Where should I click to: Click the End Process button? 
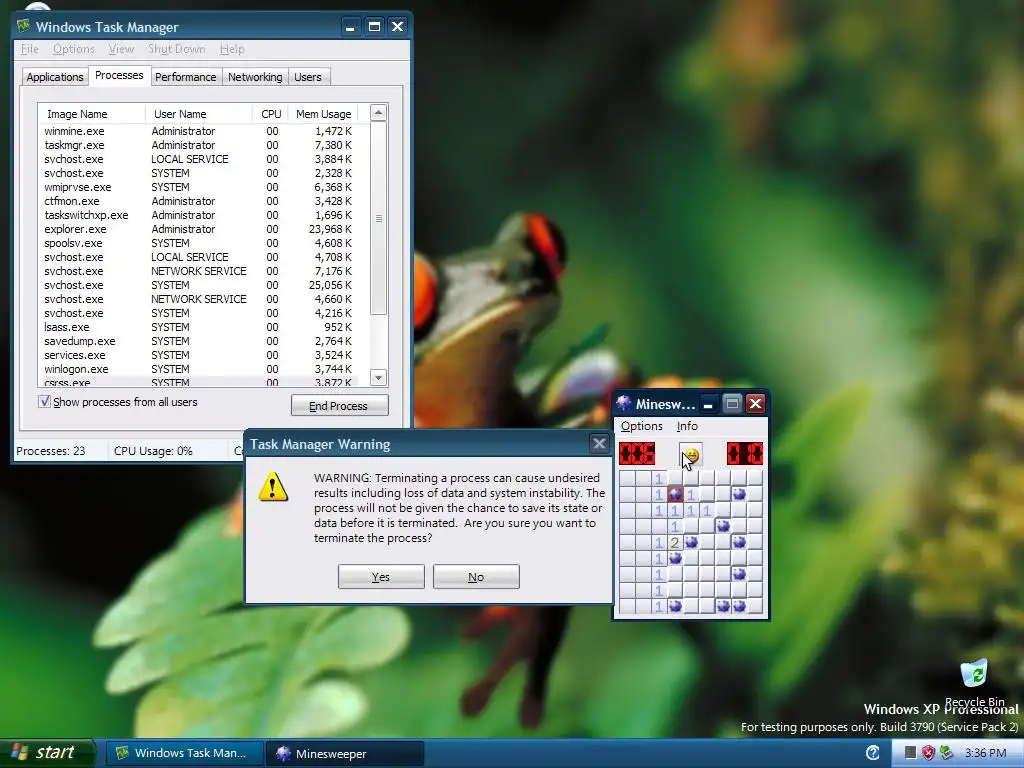340,406
